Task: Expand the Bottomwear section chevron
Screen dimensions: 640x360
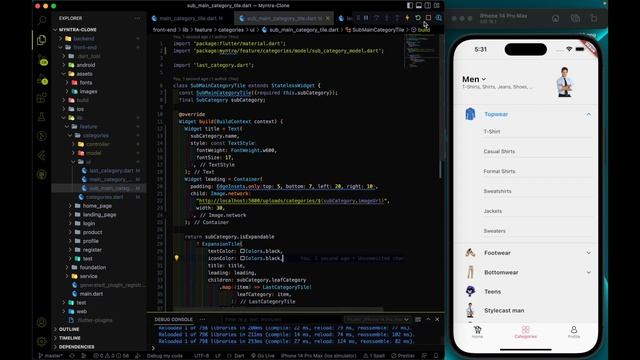Action: tap(588, 272)
